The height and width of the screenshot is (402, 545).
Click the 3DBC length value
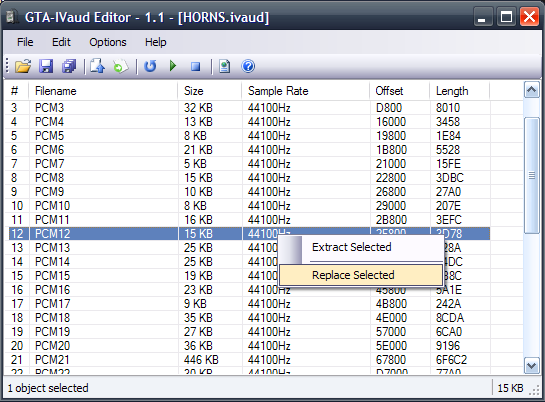click(x=450, y=178)
